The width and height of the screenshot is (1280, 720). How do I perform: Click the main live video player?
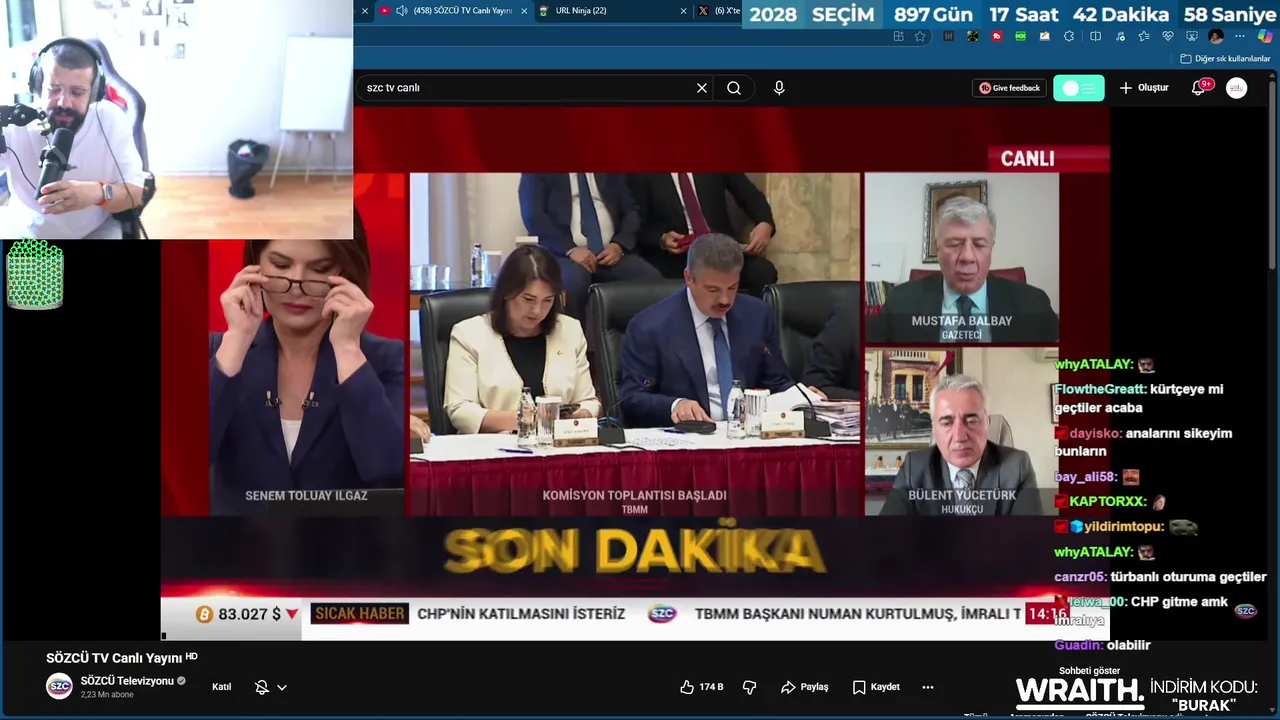click(x=635, y=372)
